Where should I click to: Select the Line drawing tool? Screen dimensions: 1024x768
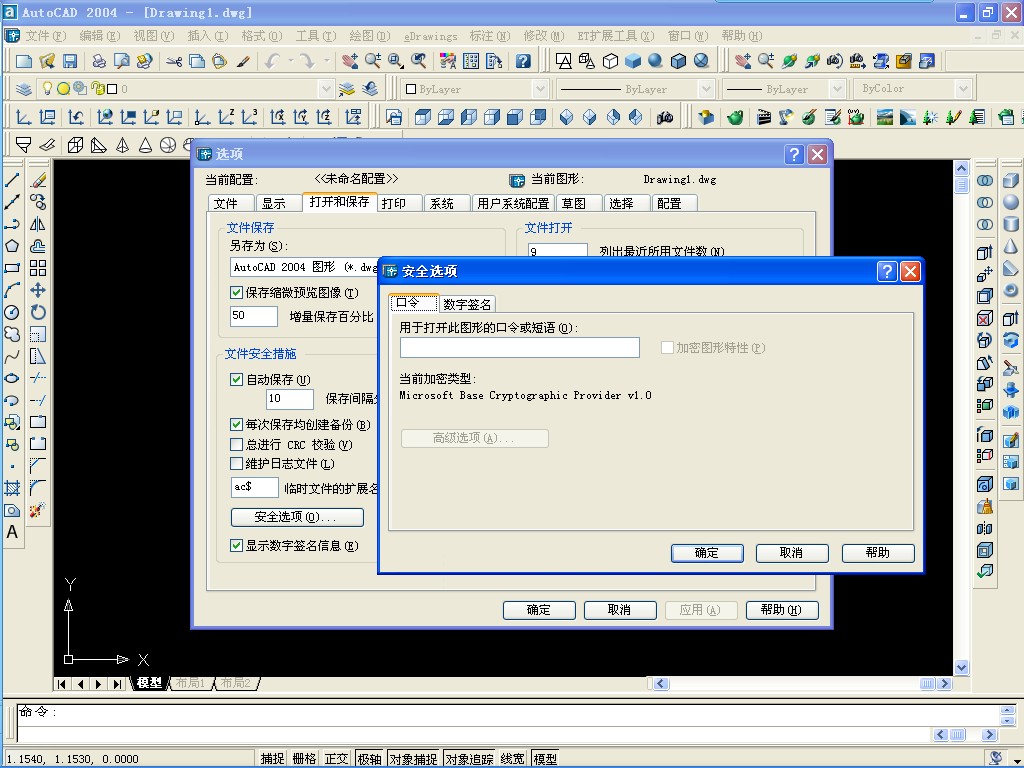[x=12, y=180]
